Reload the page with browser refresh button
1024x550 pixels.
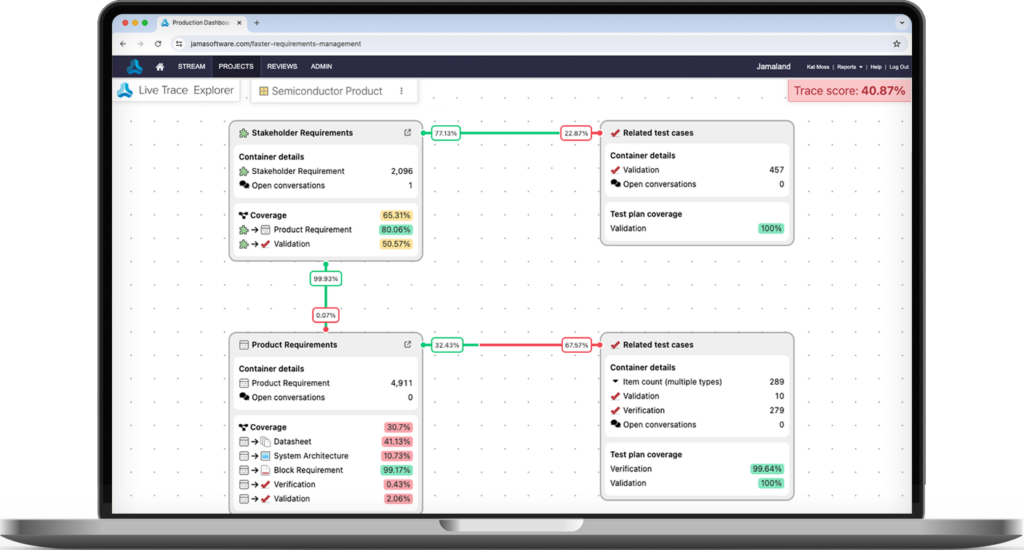point(158,44)
